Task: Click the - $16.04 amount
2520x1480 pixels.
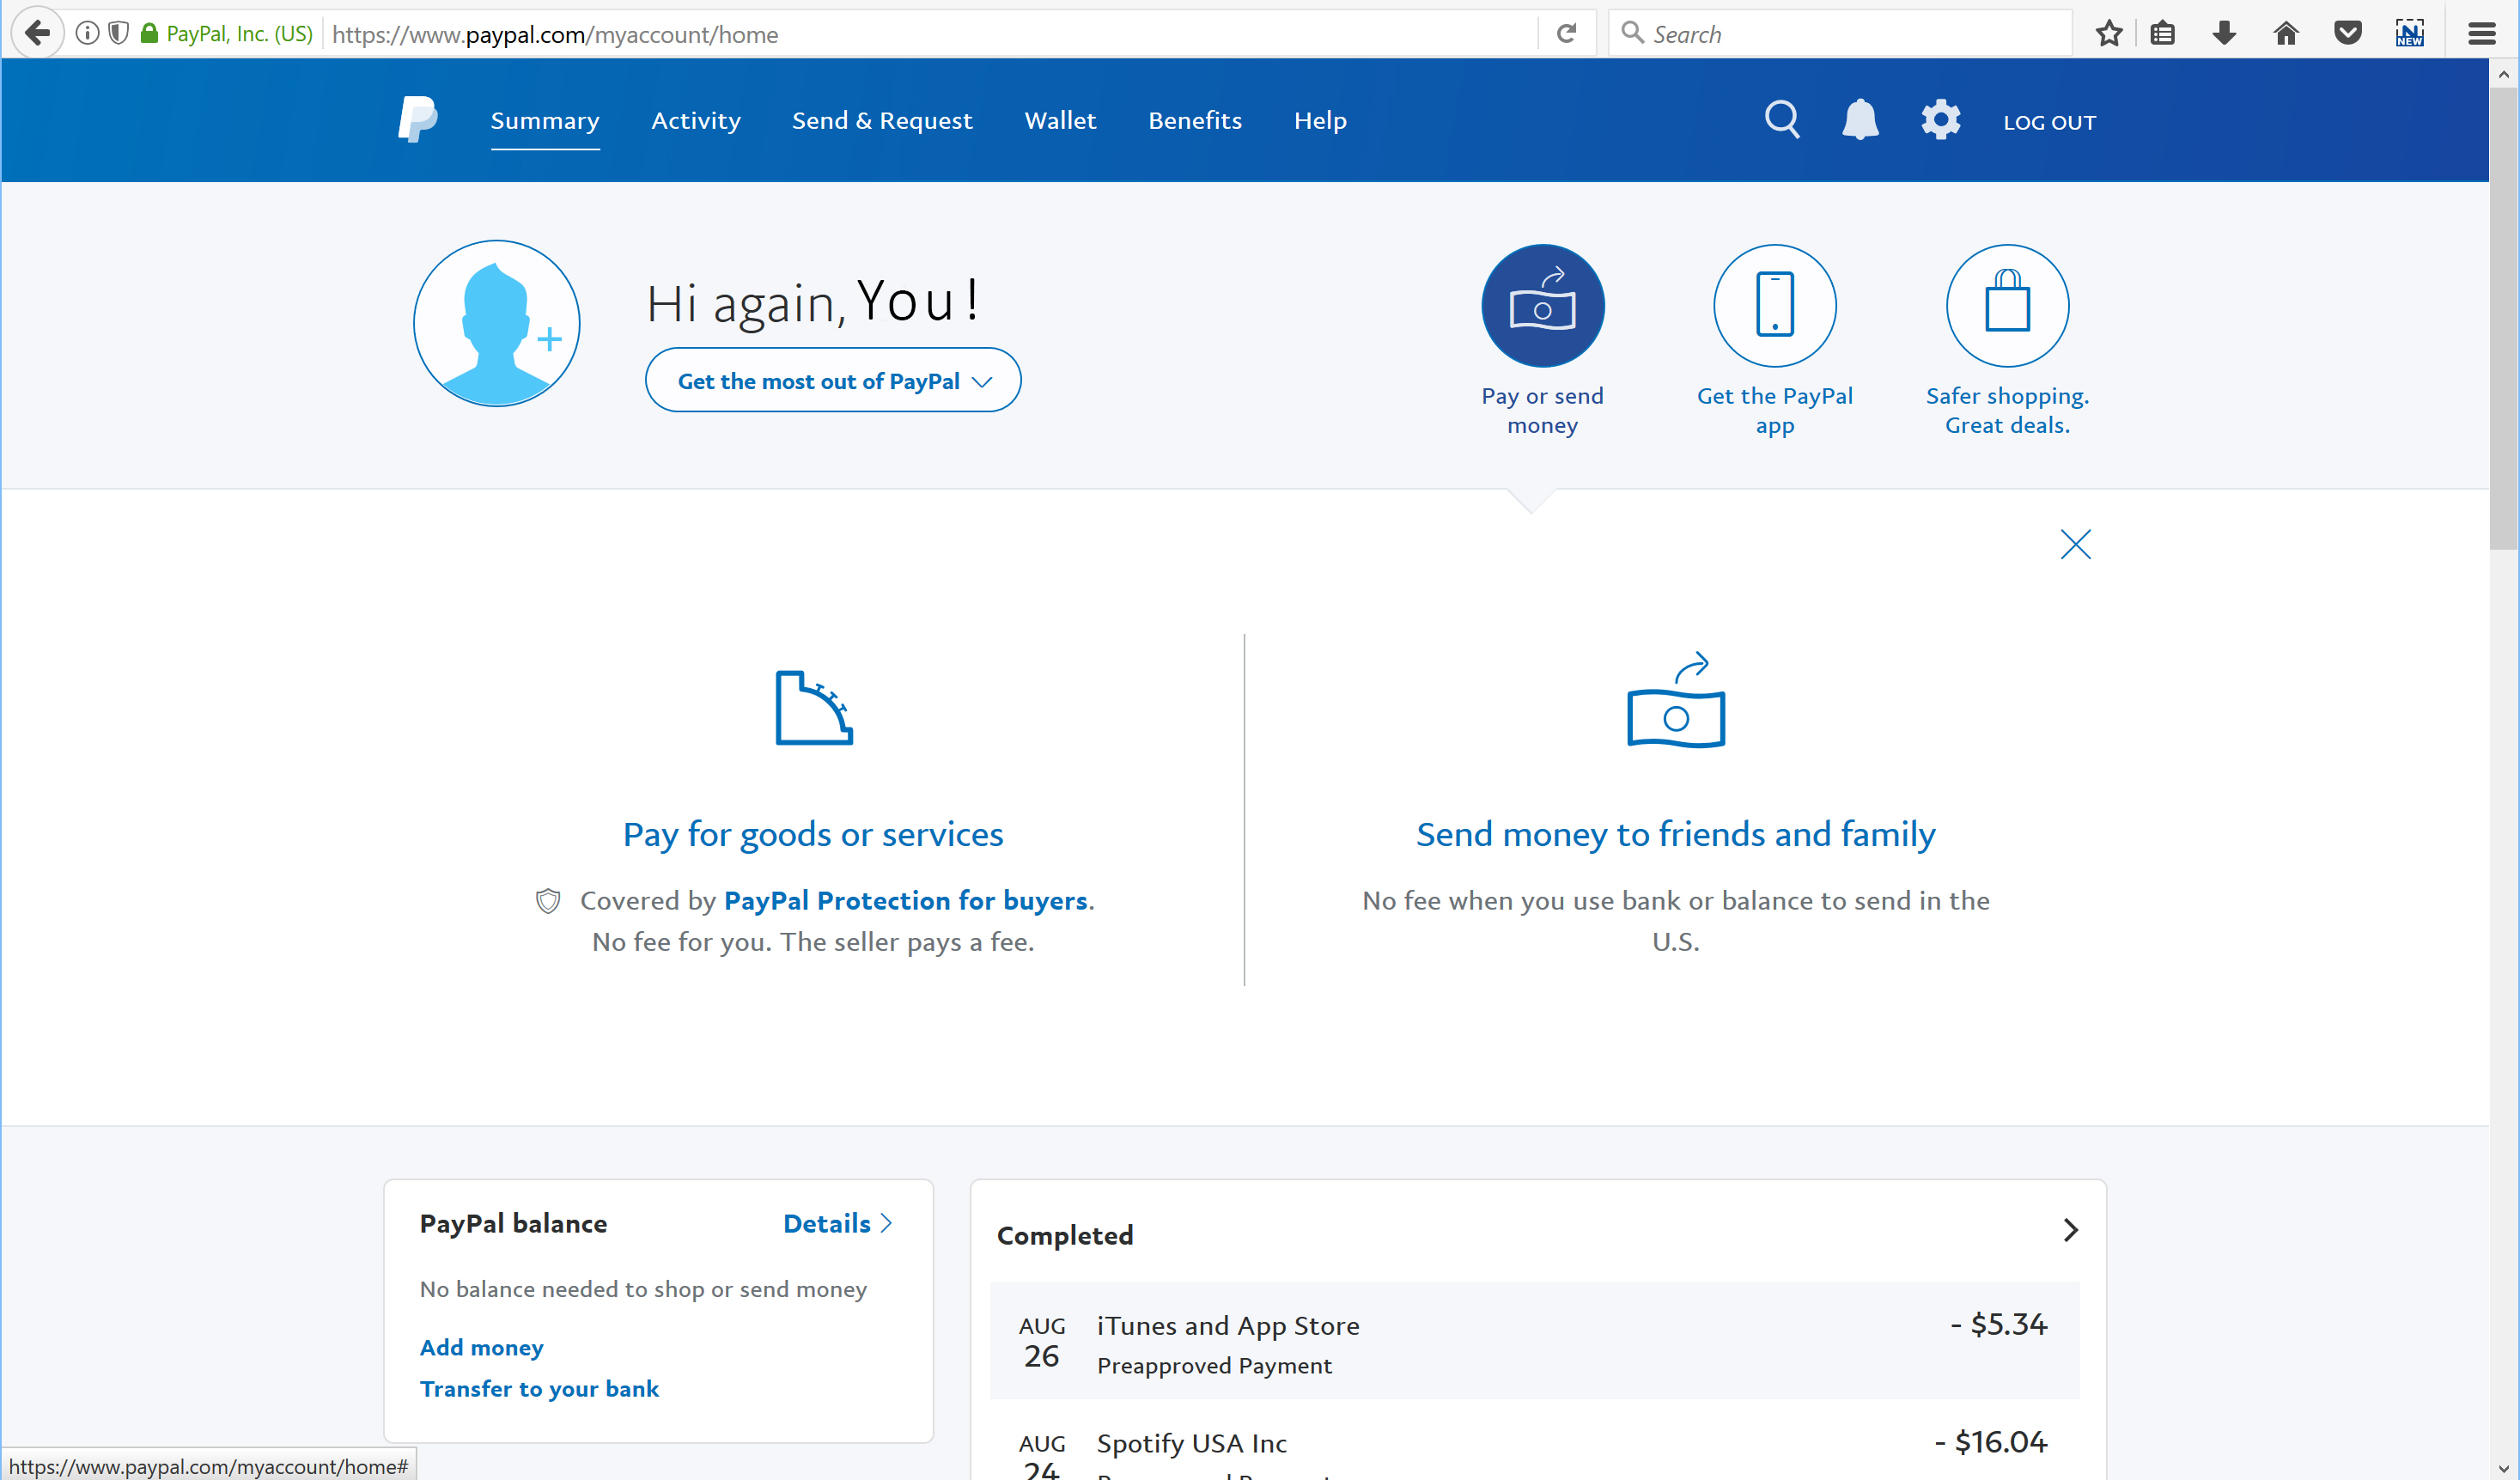Action: point(1991,1443)
